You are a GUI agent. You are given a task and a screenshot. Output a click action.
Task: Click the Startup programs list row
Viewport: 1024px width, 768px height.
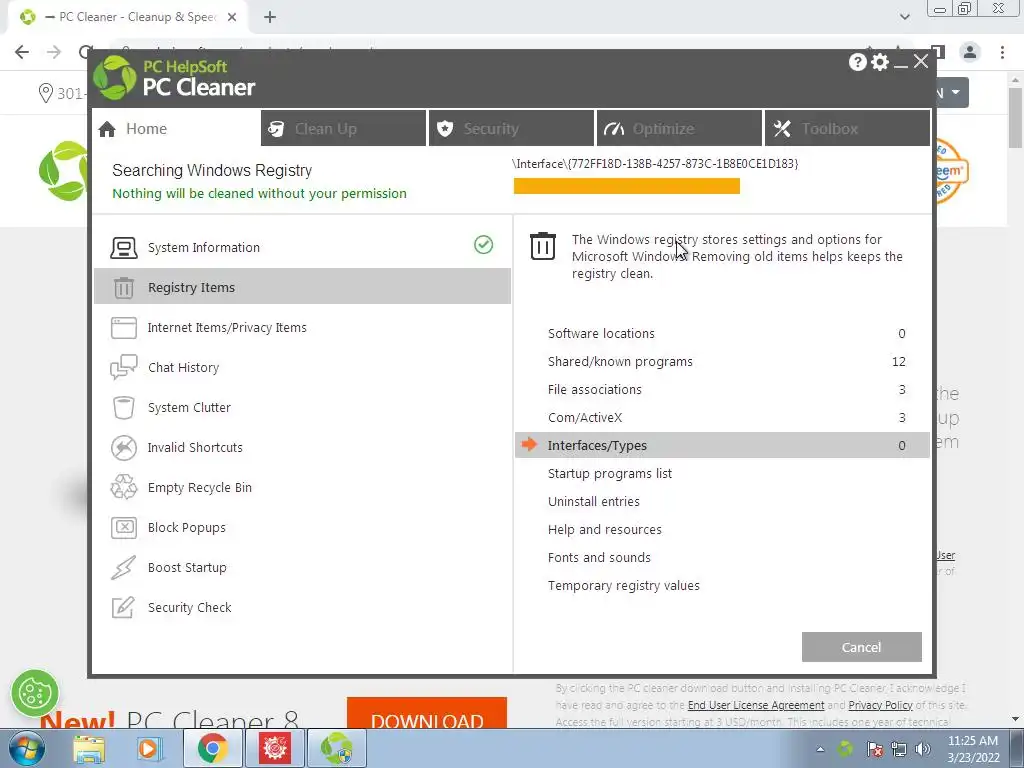[x=722, y=473]
